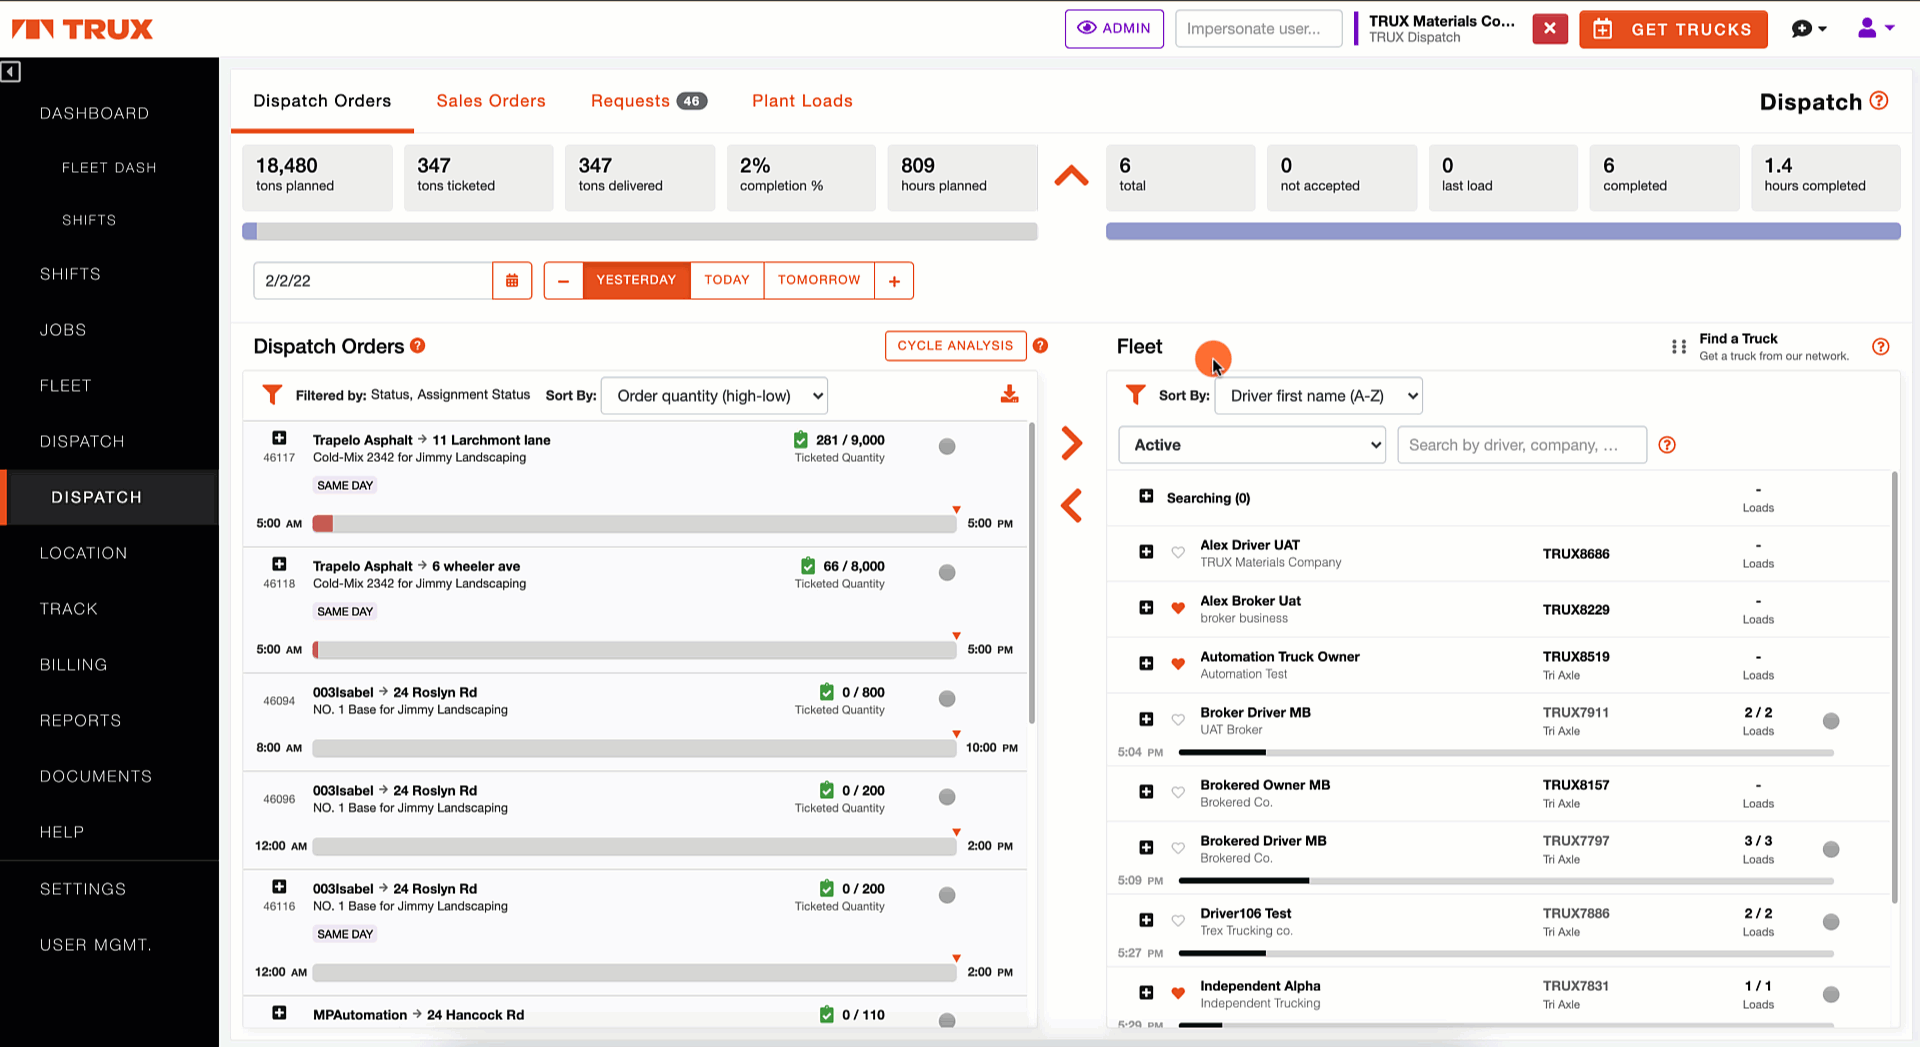1920x1047 pixels.
Task: Unfavorite Alex Broker Uat heart
Action: pyautogui.click(x=1178, y=609)
